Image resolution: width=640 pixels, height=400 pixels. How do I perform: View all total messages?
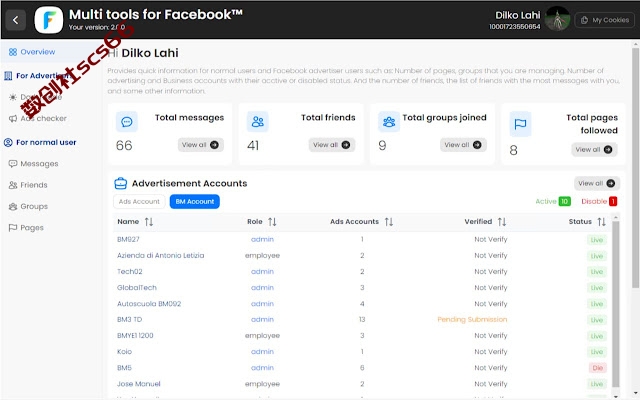point(200,145)
